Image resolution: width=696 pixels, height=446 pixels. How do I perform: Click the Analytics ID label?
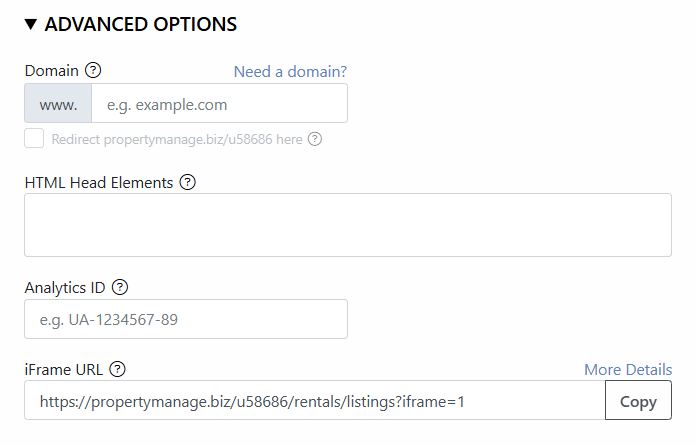point(65,288)
